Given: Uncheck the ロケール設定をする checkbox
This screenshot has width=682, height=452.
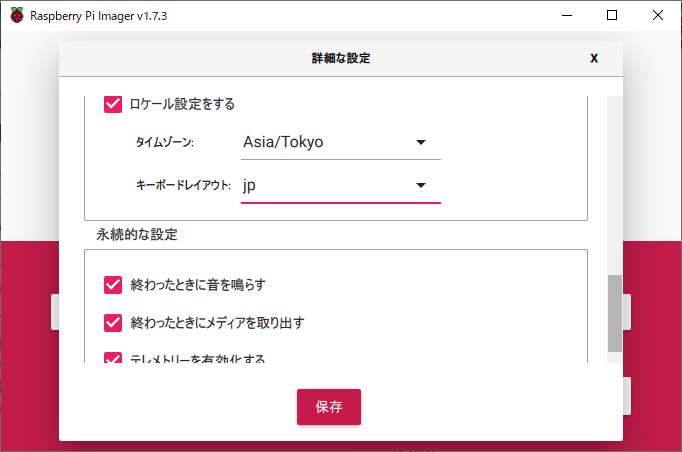Looking at the screenshot, I should pyautogui.click(x=113, y=104).
